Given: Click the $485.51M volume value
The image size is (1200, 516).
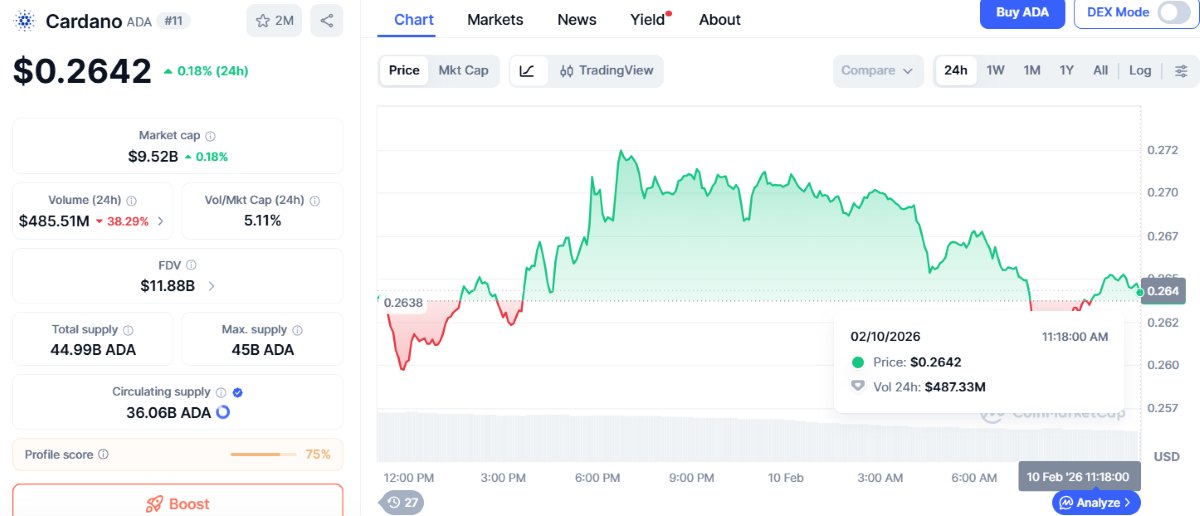Looking at the screenshot, I should pyautogui.click(x=54, y=221).
